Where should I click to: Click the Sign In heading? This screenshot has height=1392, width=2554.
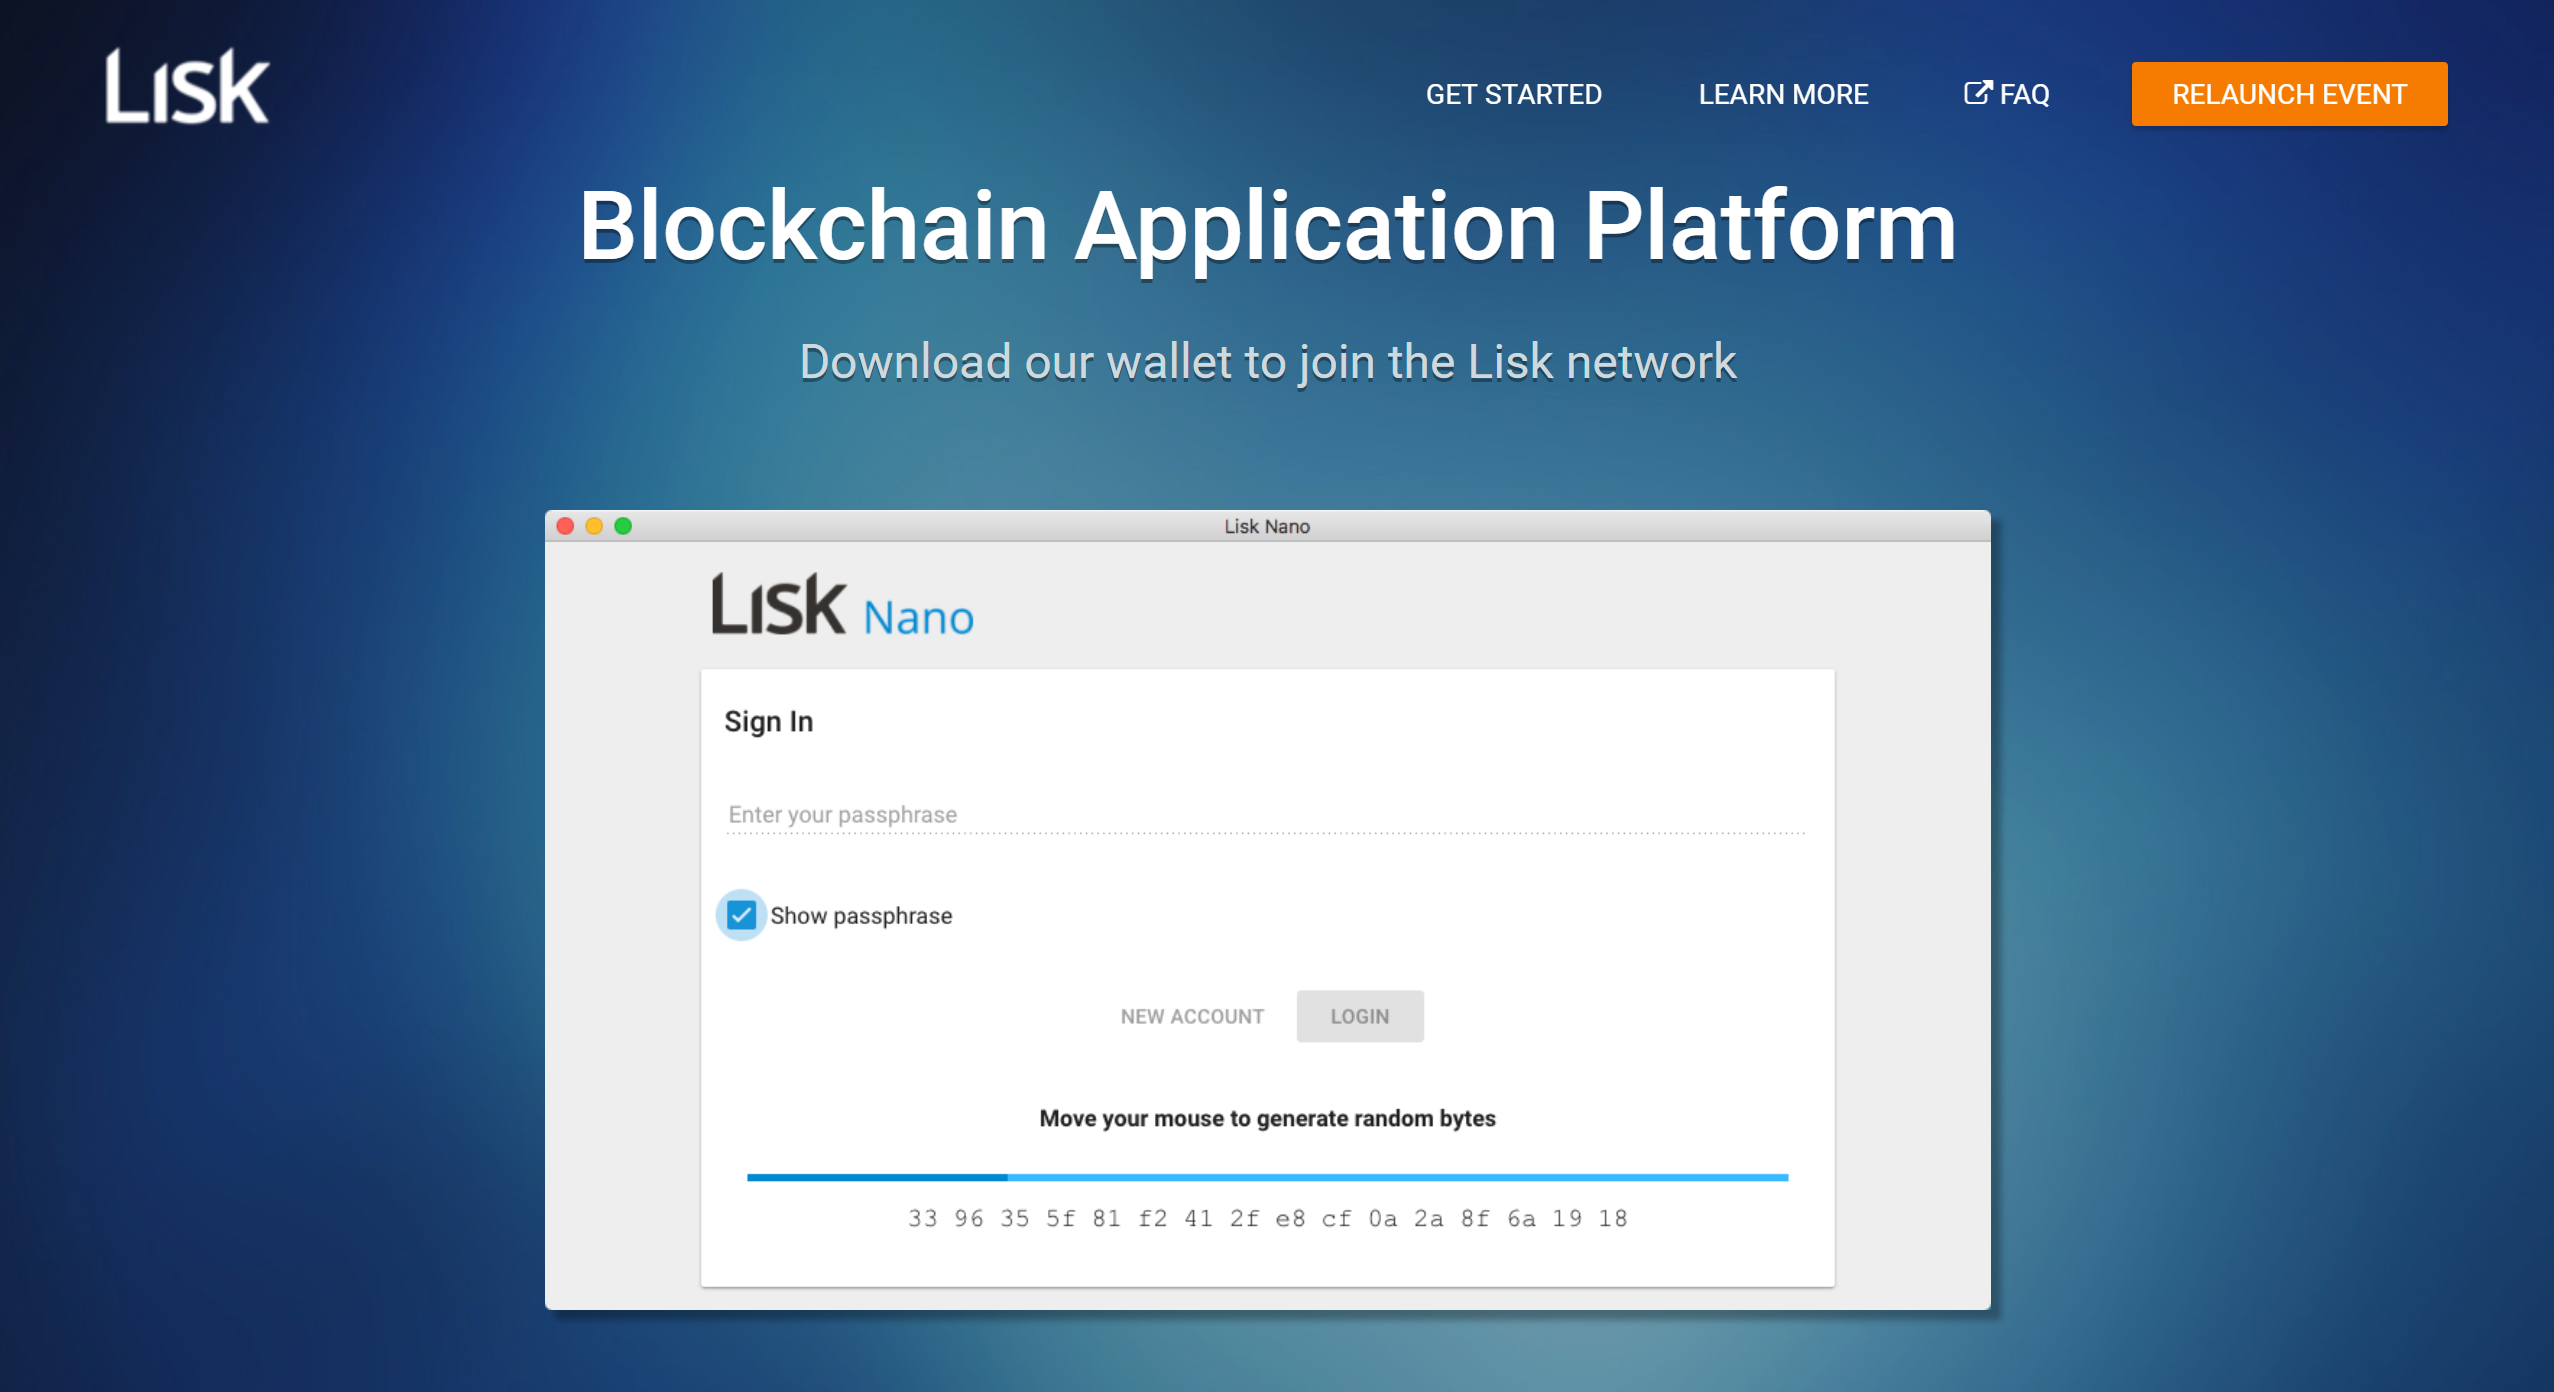(768, 722)
